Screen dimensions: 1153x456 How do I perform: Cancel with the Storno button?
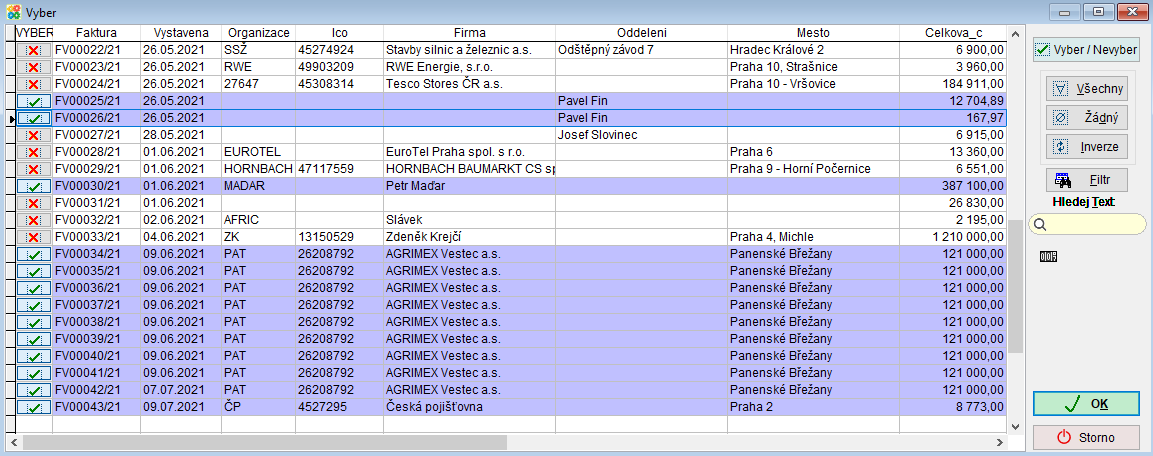tap(1086, 438)
